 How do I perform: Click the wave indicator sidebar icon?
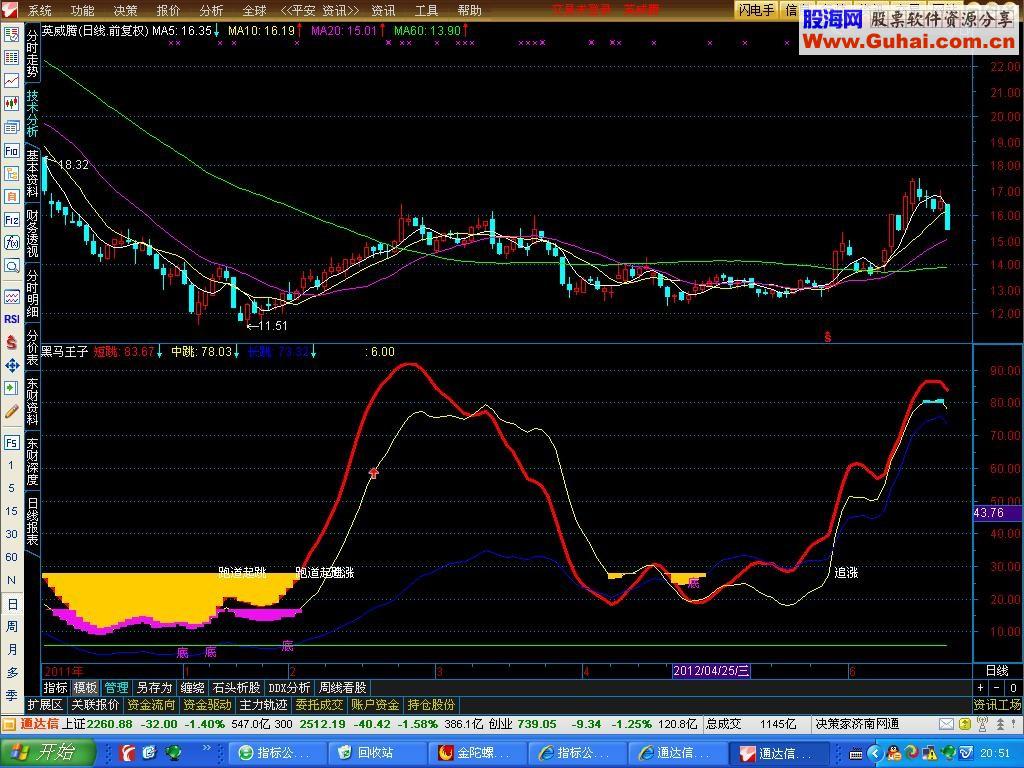tap(12, 297)
